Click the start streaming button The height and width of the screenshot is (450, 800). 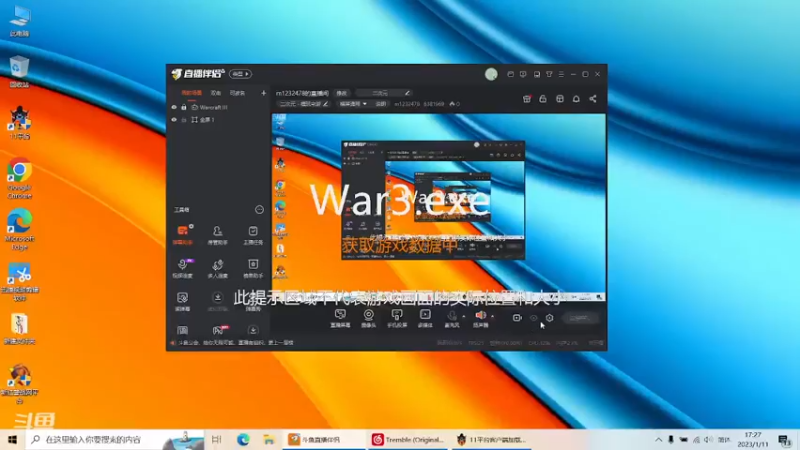580,318
